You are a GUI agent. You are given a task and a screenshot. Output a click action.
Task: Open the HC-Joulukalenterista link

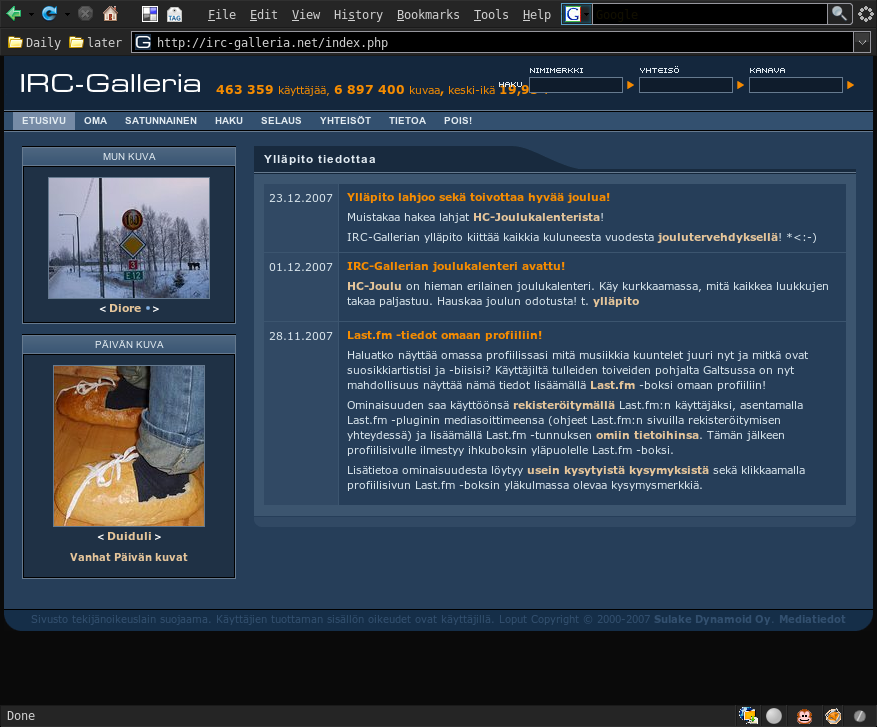pos(536,217)
